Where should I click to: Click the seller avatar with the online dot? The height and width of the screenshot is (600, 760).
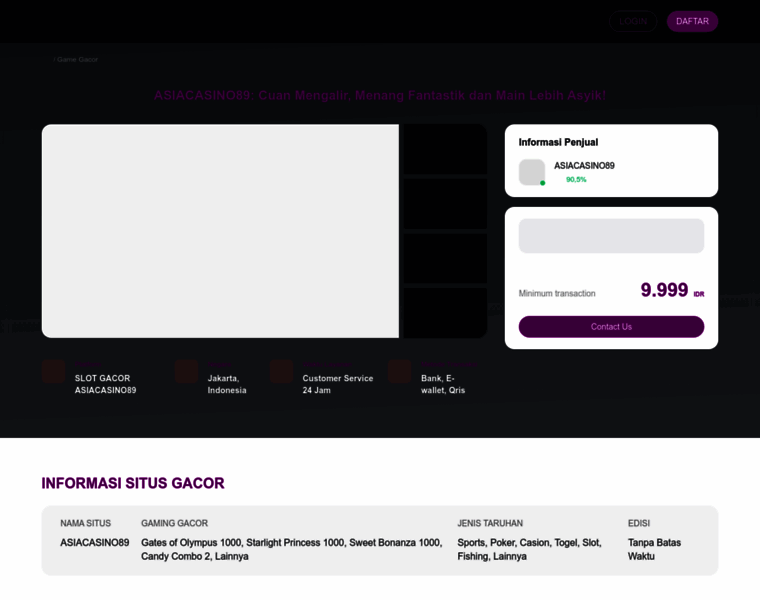coord(532,172)
